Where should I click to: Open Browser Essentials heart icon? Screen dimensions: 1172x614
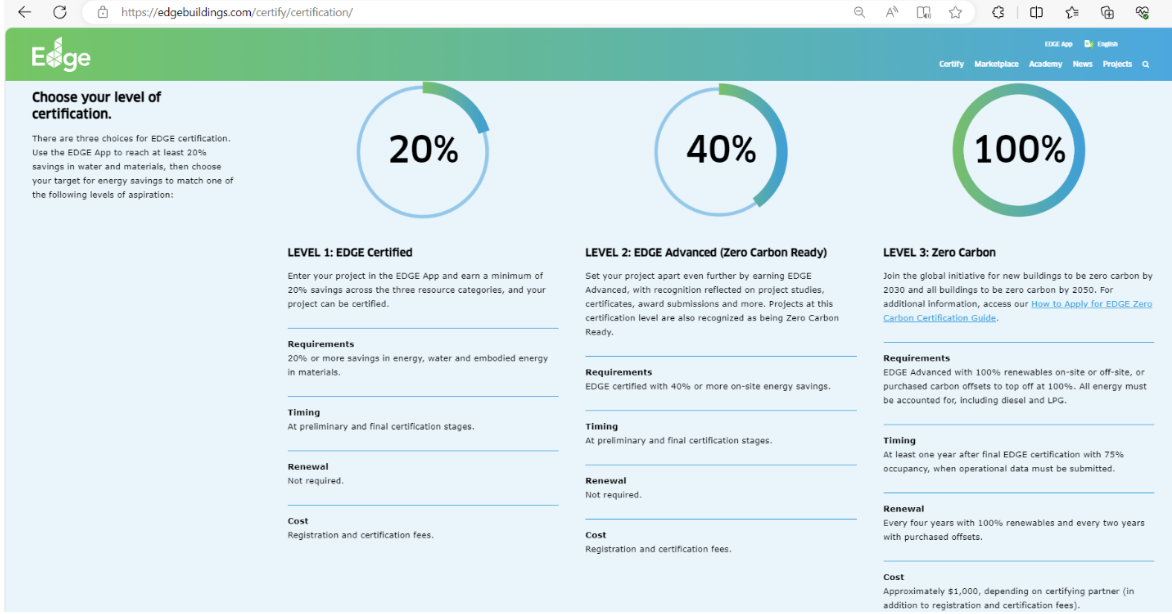(x=1142, y=12)
